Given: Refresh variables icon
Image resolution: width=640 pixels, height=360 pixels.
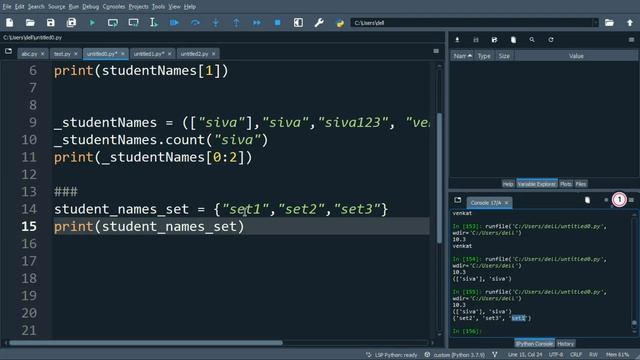Looking at the screenshot, I should [x=551, y=40].
